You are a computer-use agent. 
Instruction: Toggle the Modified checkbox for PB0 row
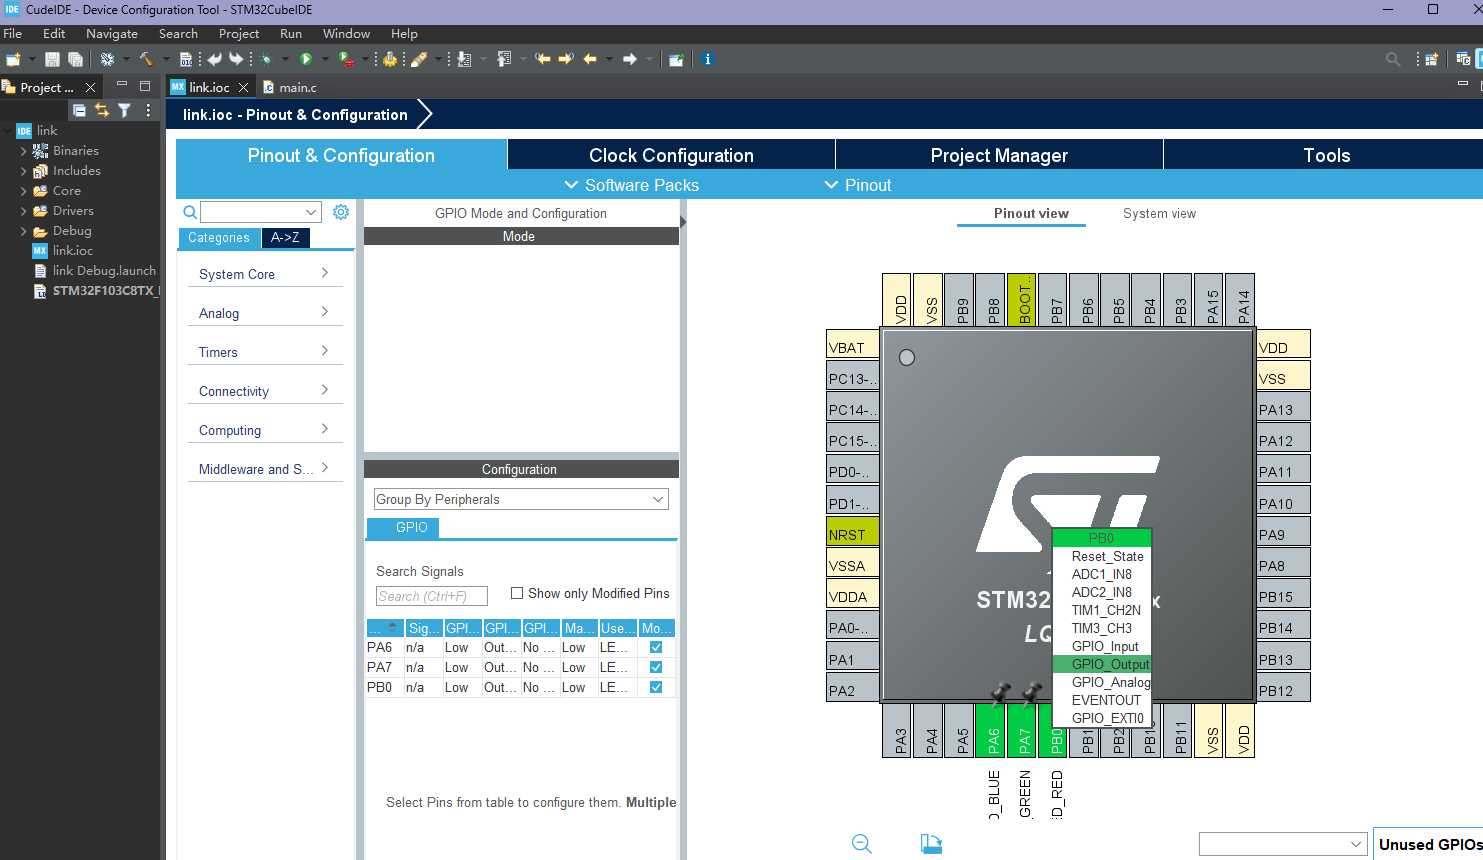point(656,687)
